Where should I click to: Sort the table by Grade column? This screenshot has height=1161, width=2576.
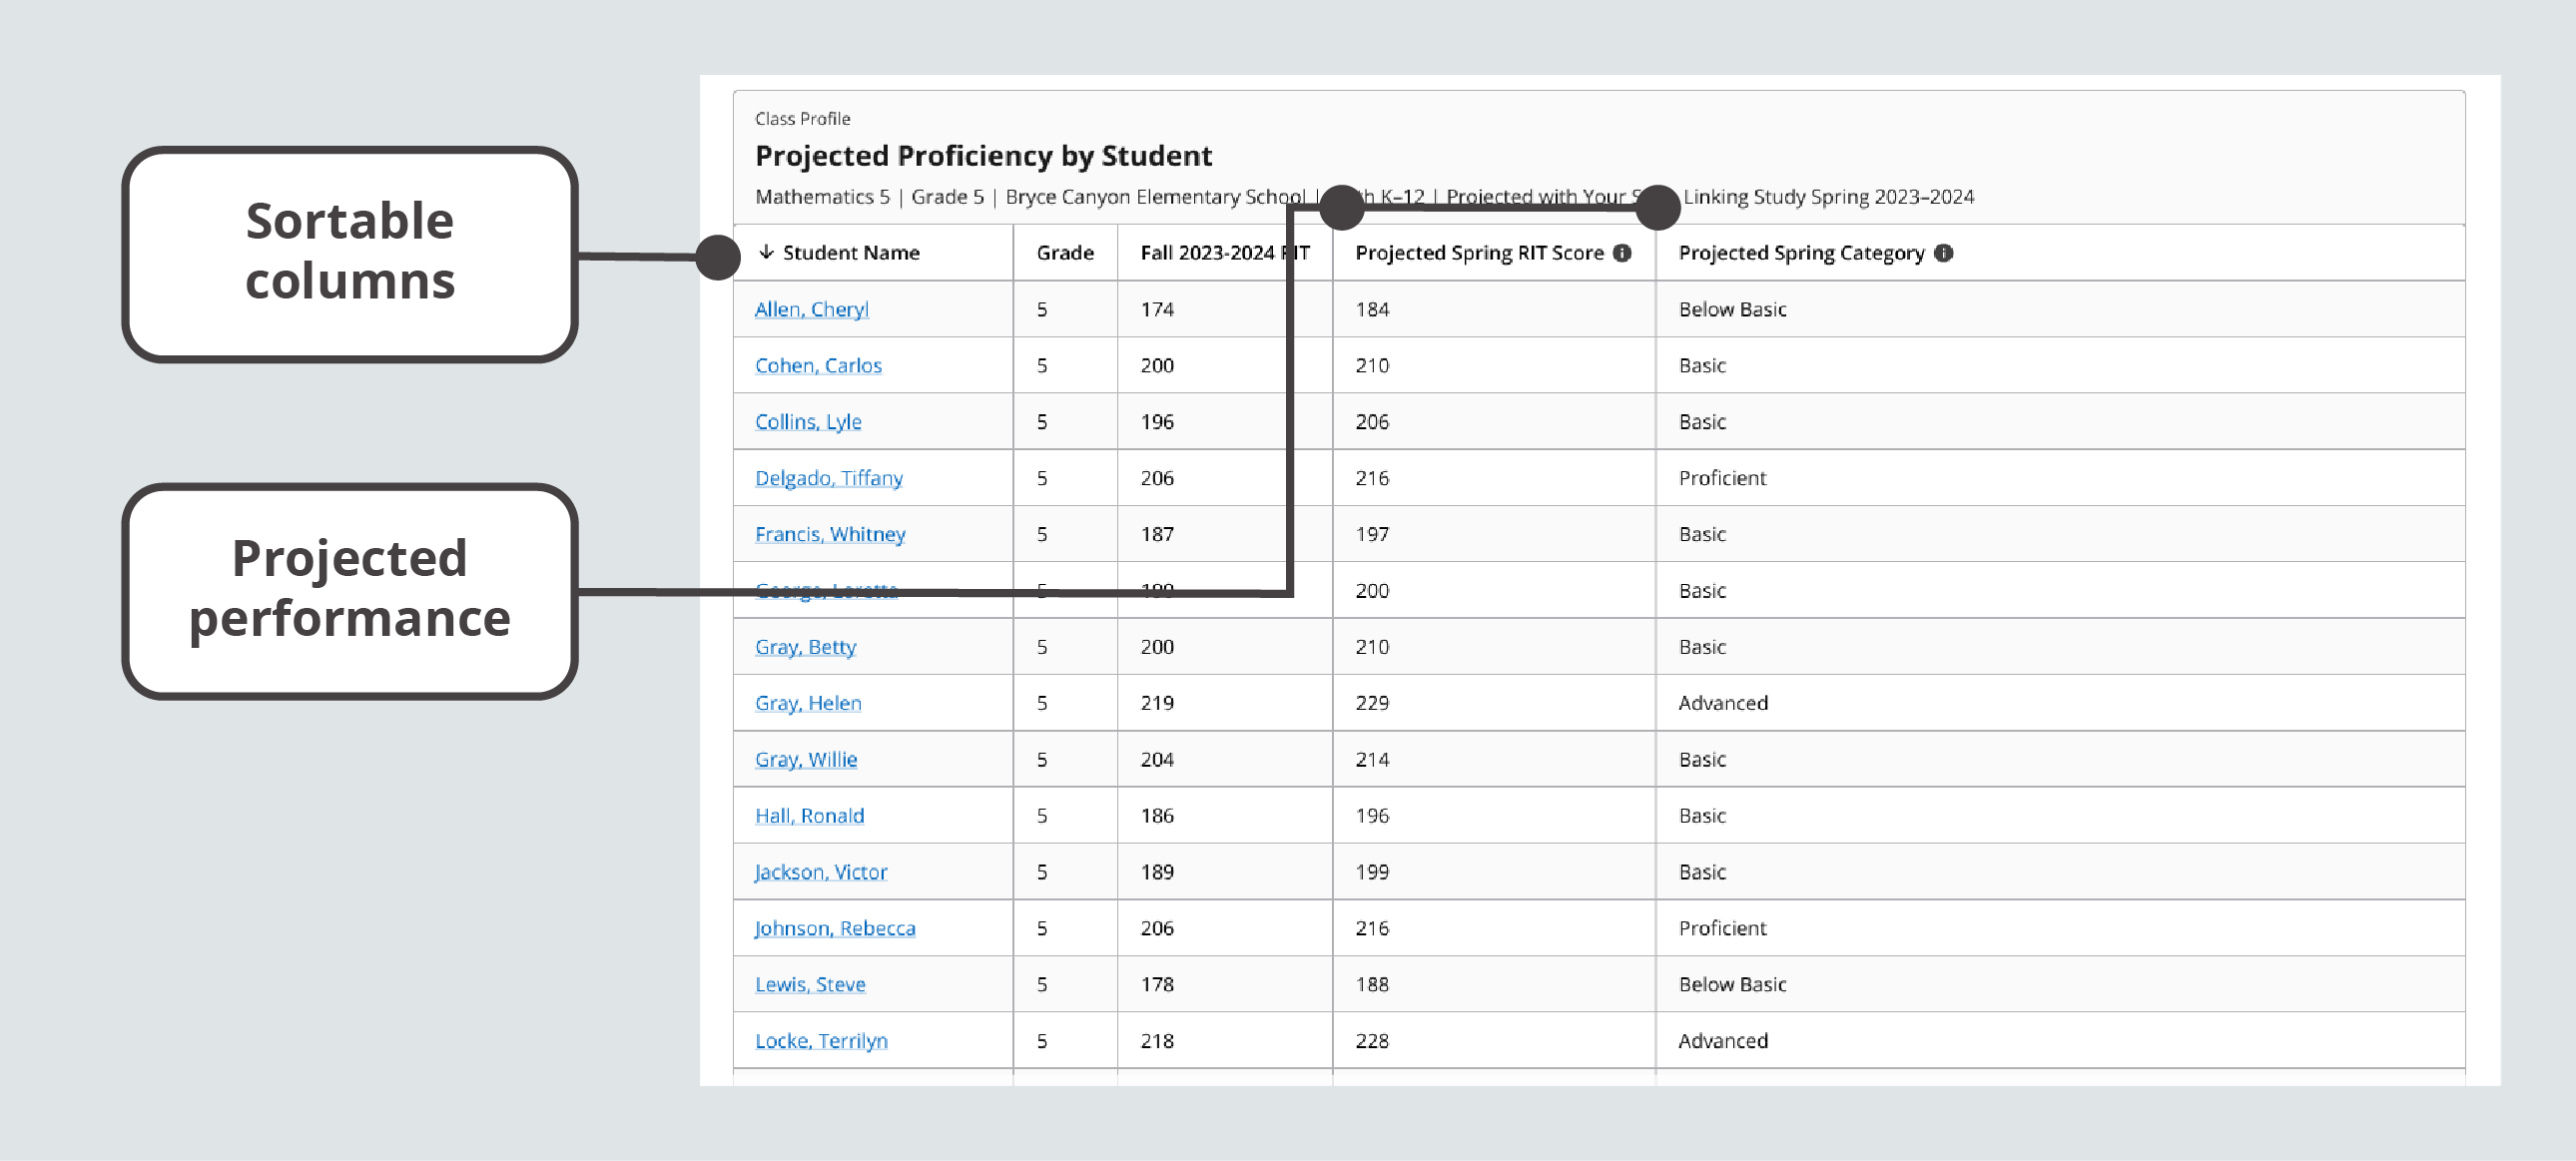pos(1064,253)
